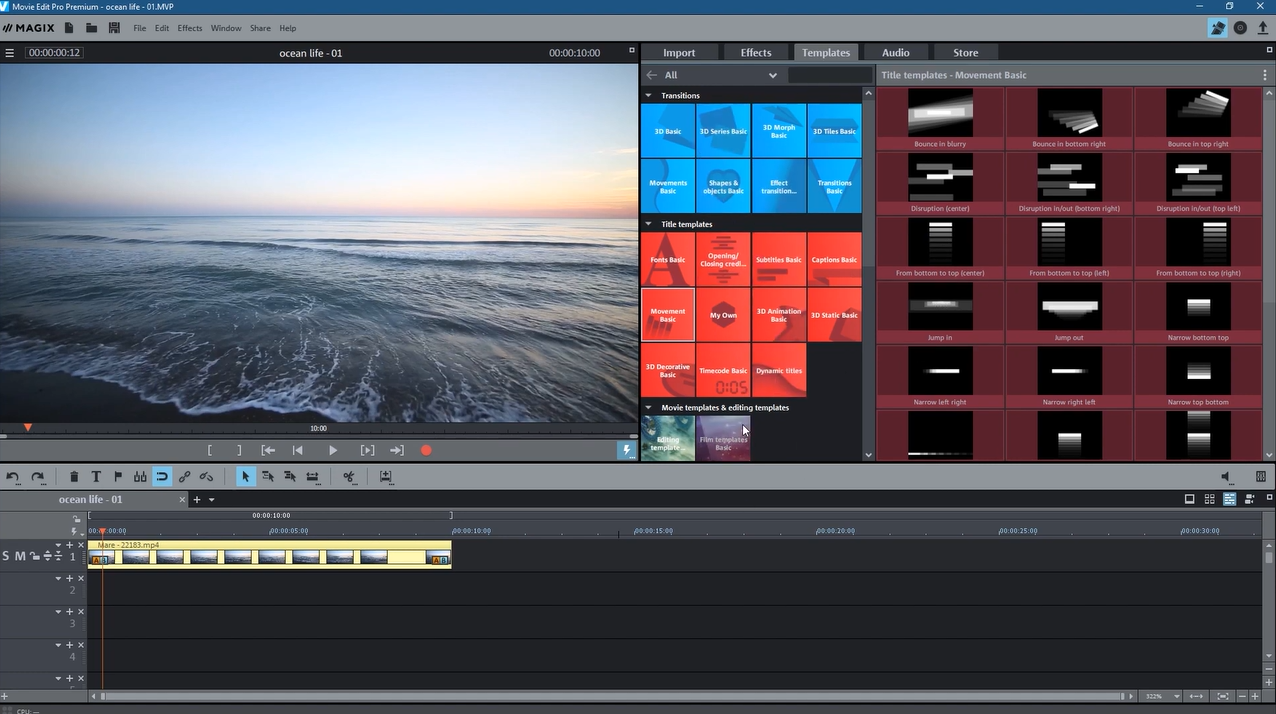Toggle Mute (M) on track 1
This screenshot has height=714, width=1276.
[20, 556]
